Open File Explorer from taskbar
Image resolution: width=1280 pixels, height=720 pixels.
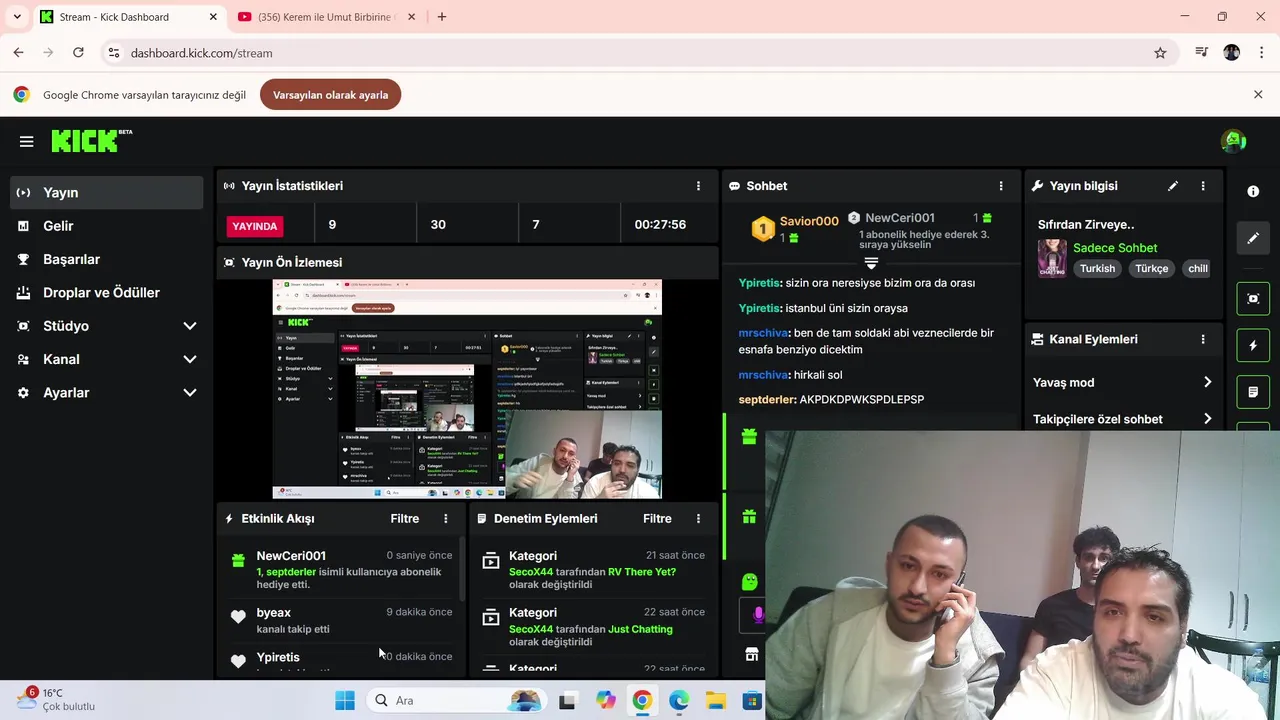[716, 700]
